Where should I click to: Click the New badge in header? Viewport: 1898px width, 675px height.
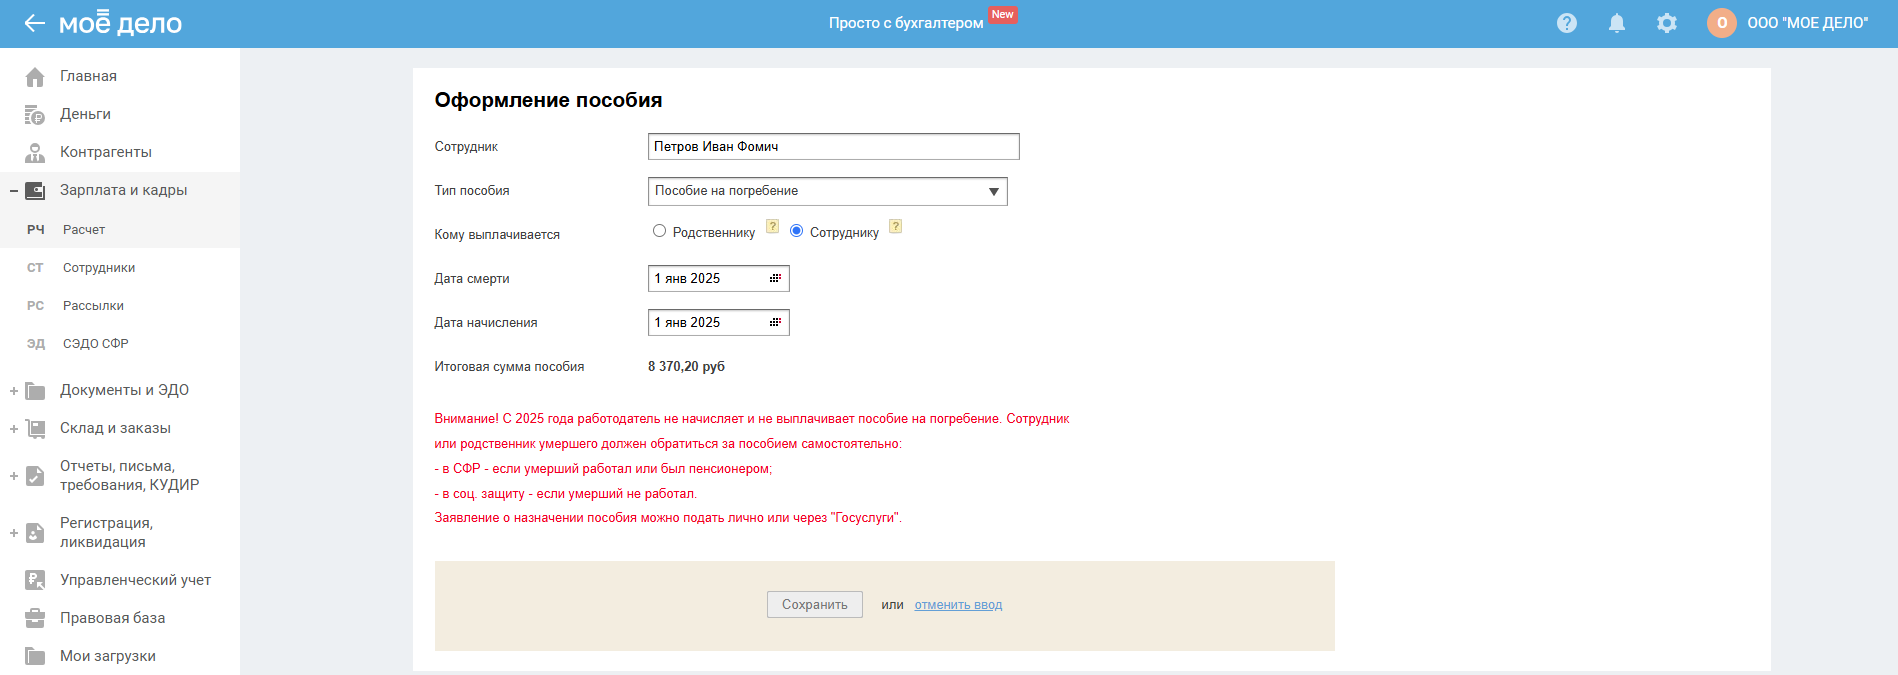[1003, 14]
